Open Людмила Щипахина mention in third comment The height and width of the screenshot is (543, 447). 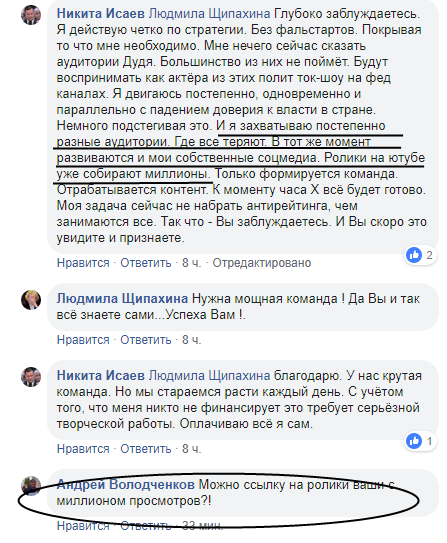pos(209,375)
